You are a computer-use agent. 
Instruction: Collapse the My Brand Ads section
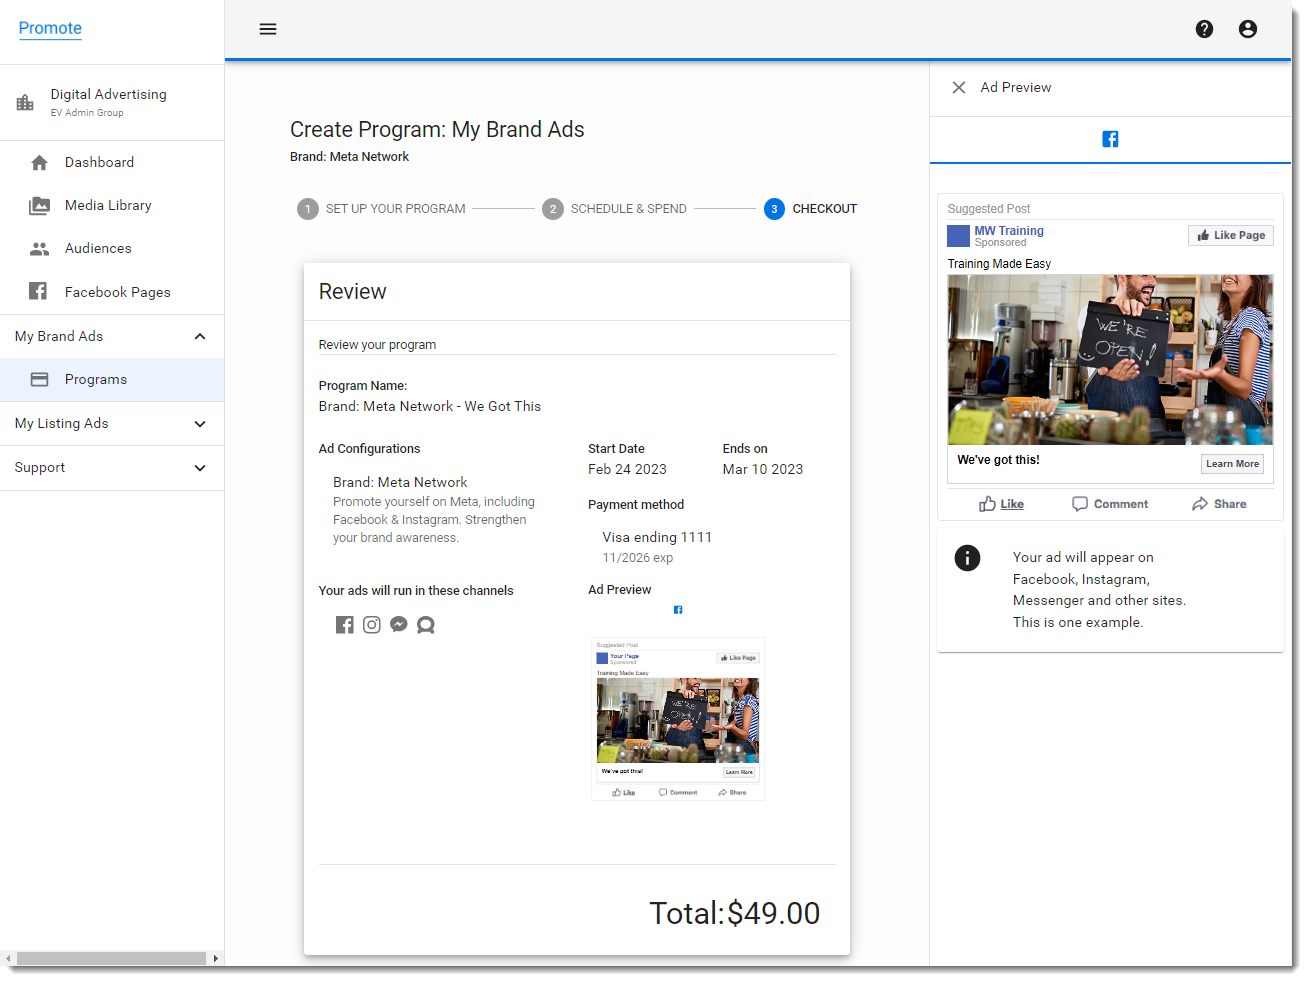tap(200, 337)
